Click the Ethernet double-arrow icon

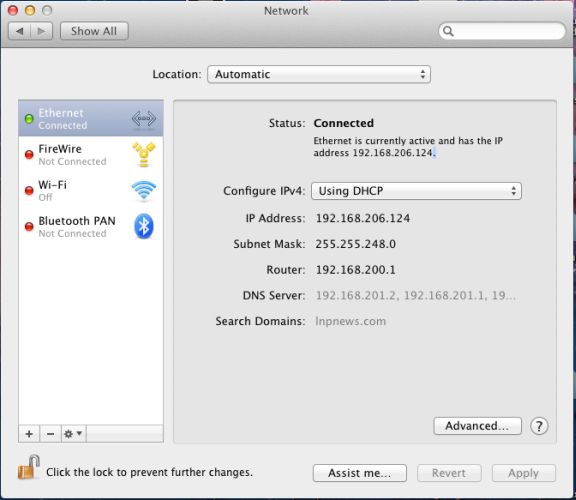tap(144, 118)
